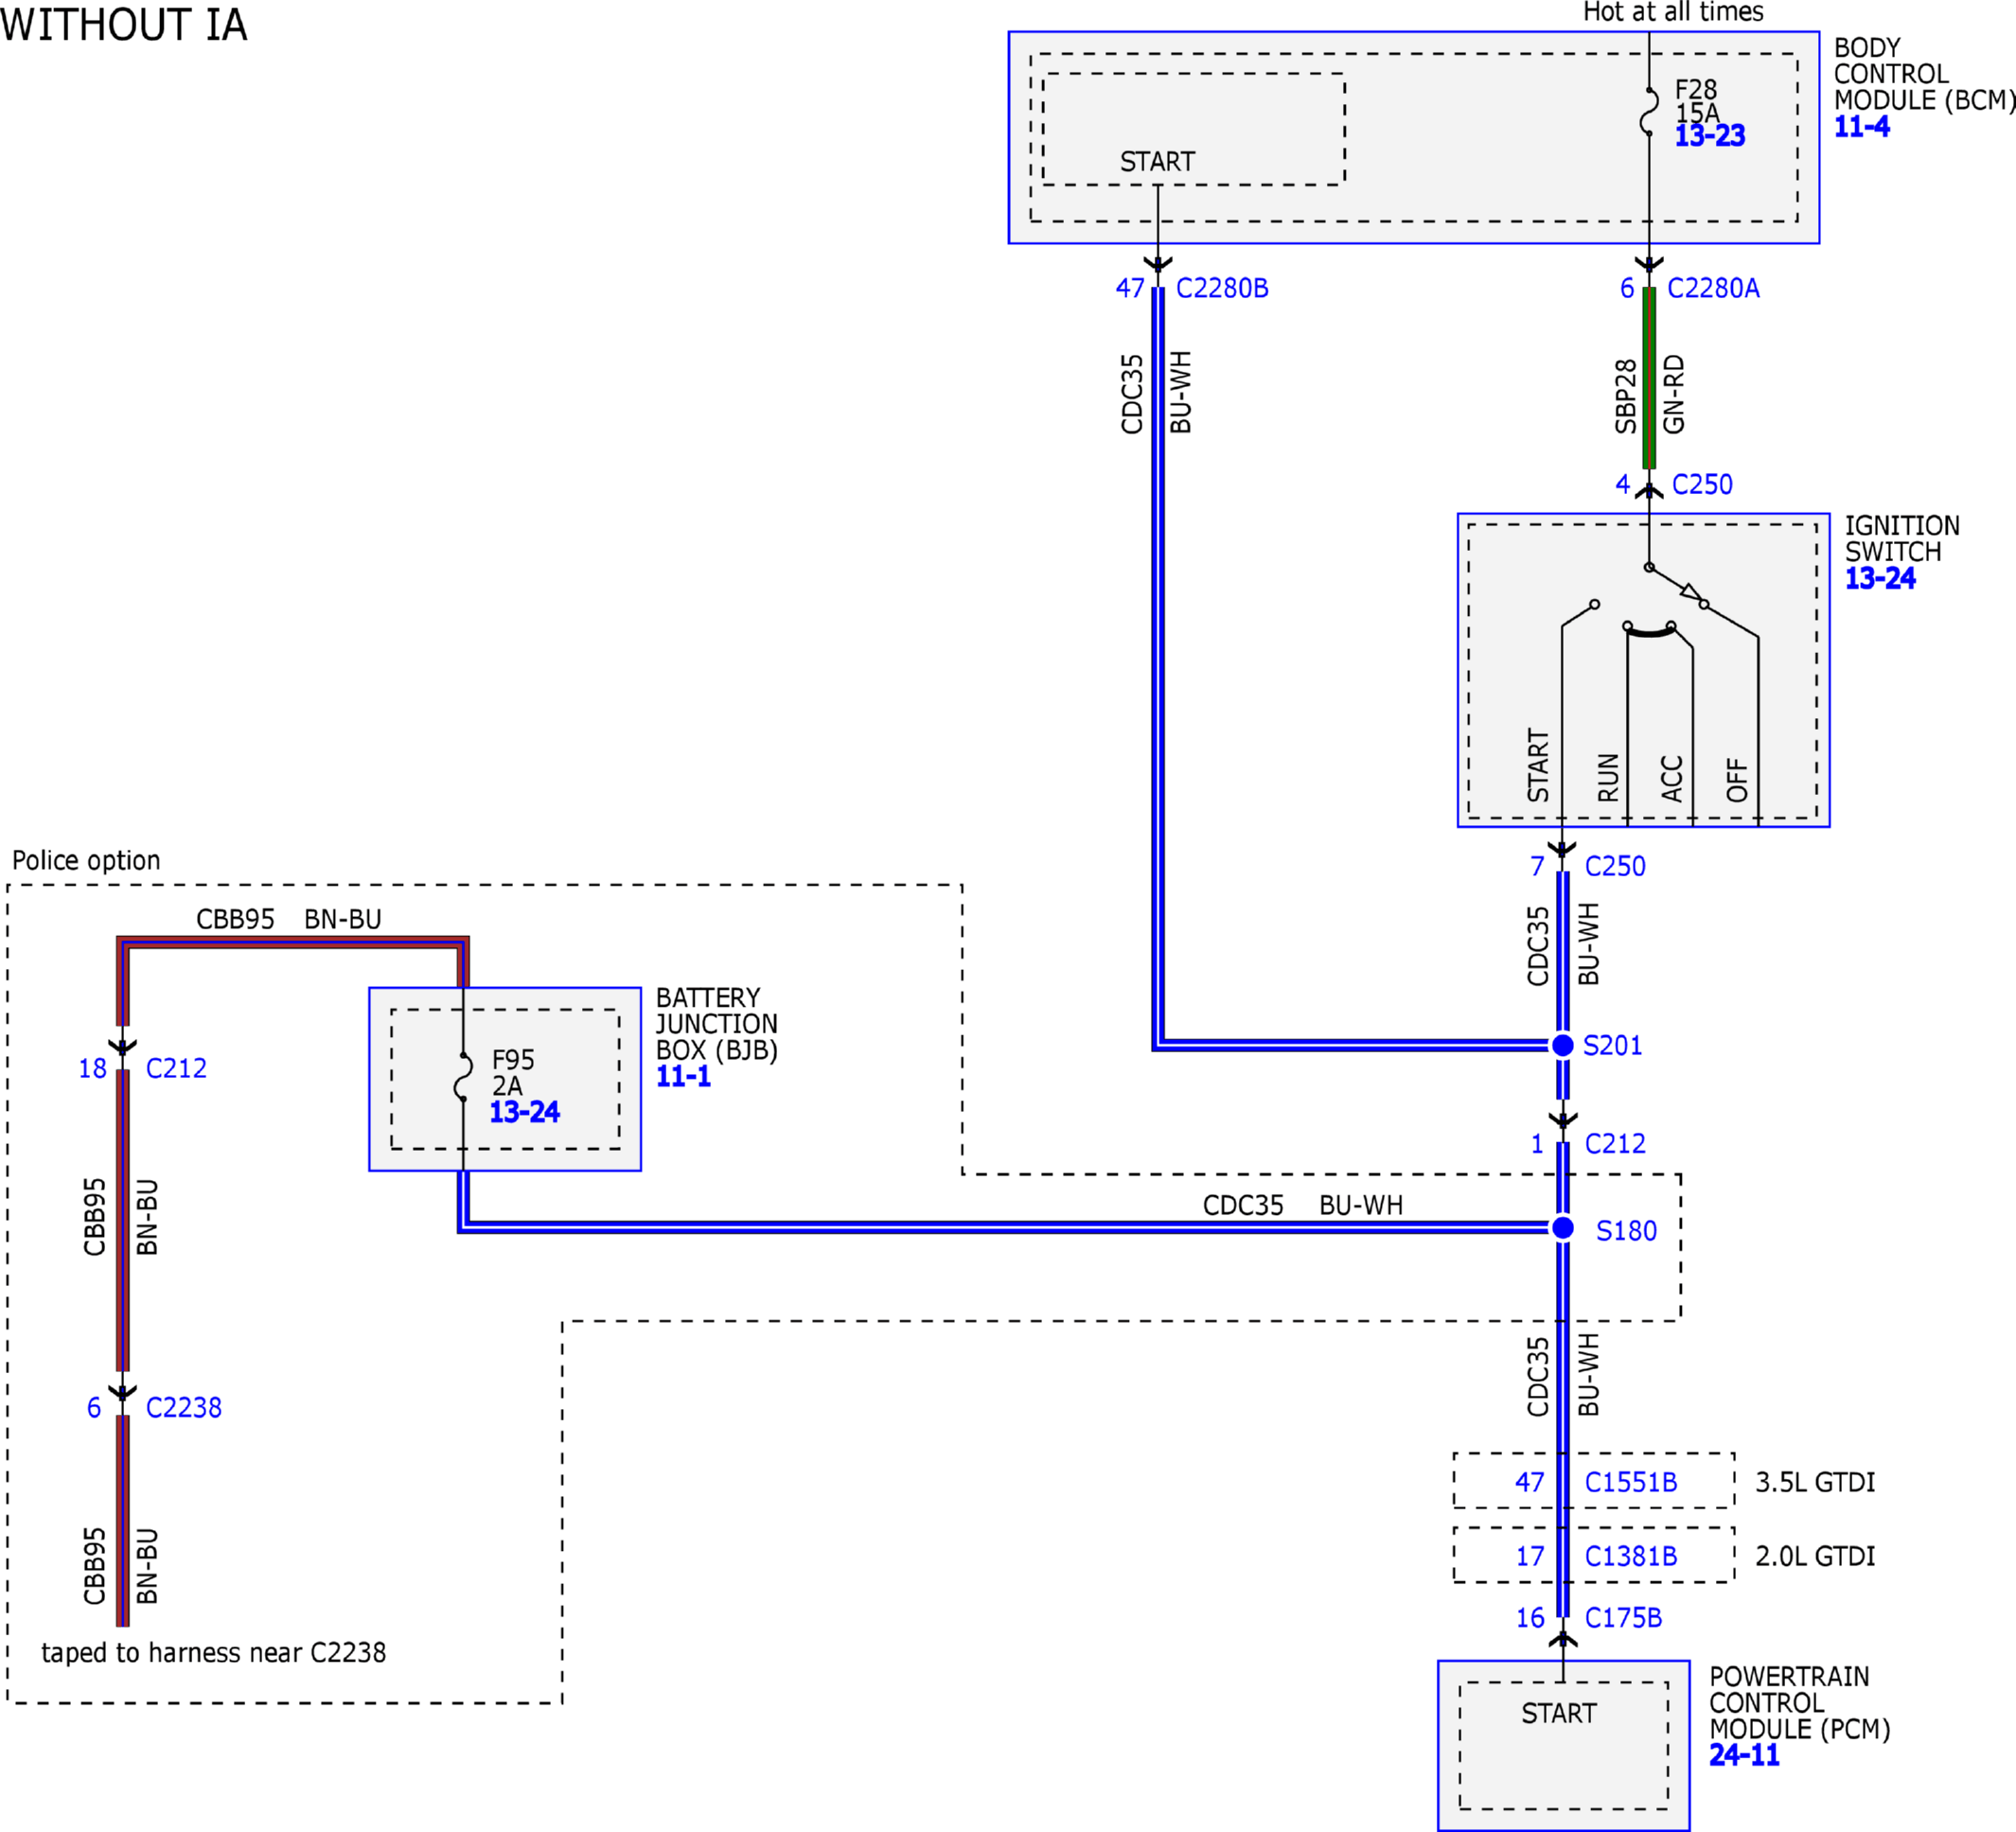Select the "Police option" caption
The height and width of the screenshot is (1832, 2016).
86,860
